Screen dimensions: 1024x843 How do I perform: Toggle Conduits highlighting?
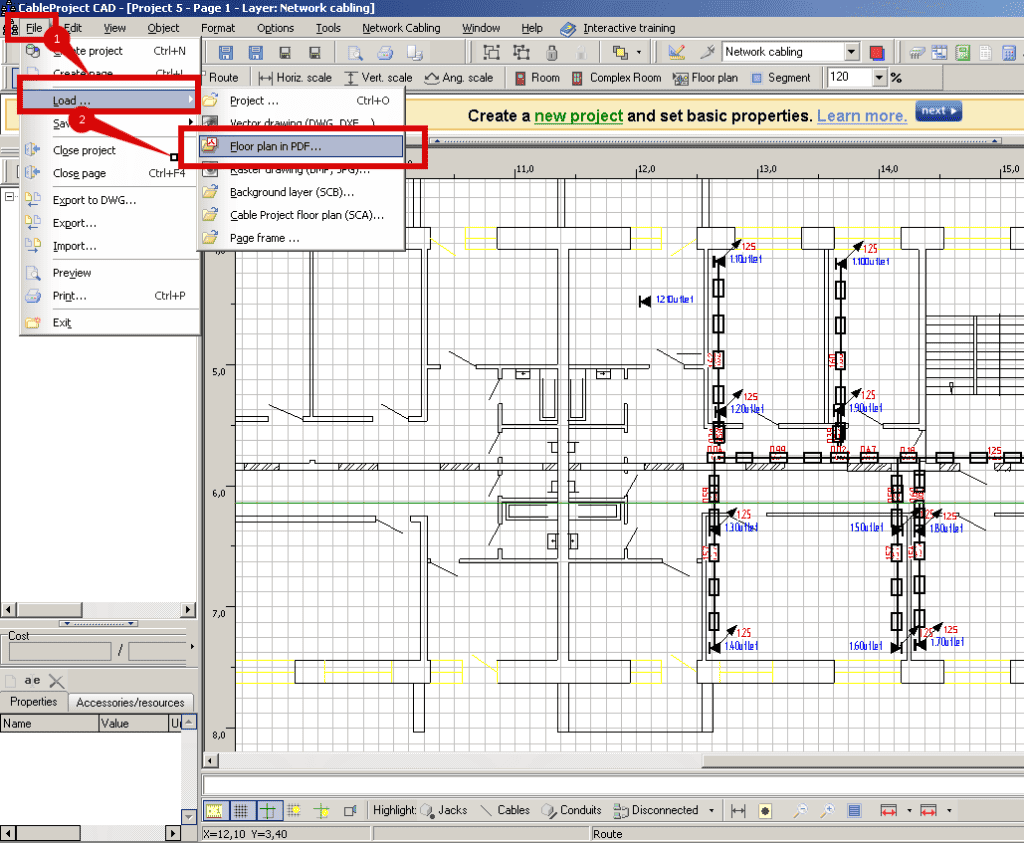pos(572,810)
